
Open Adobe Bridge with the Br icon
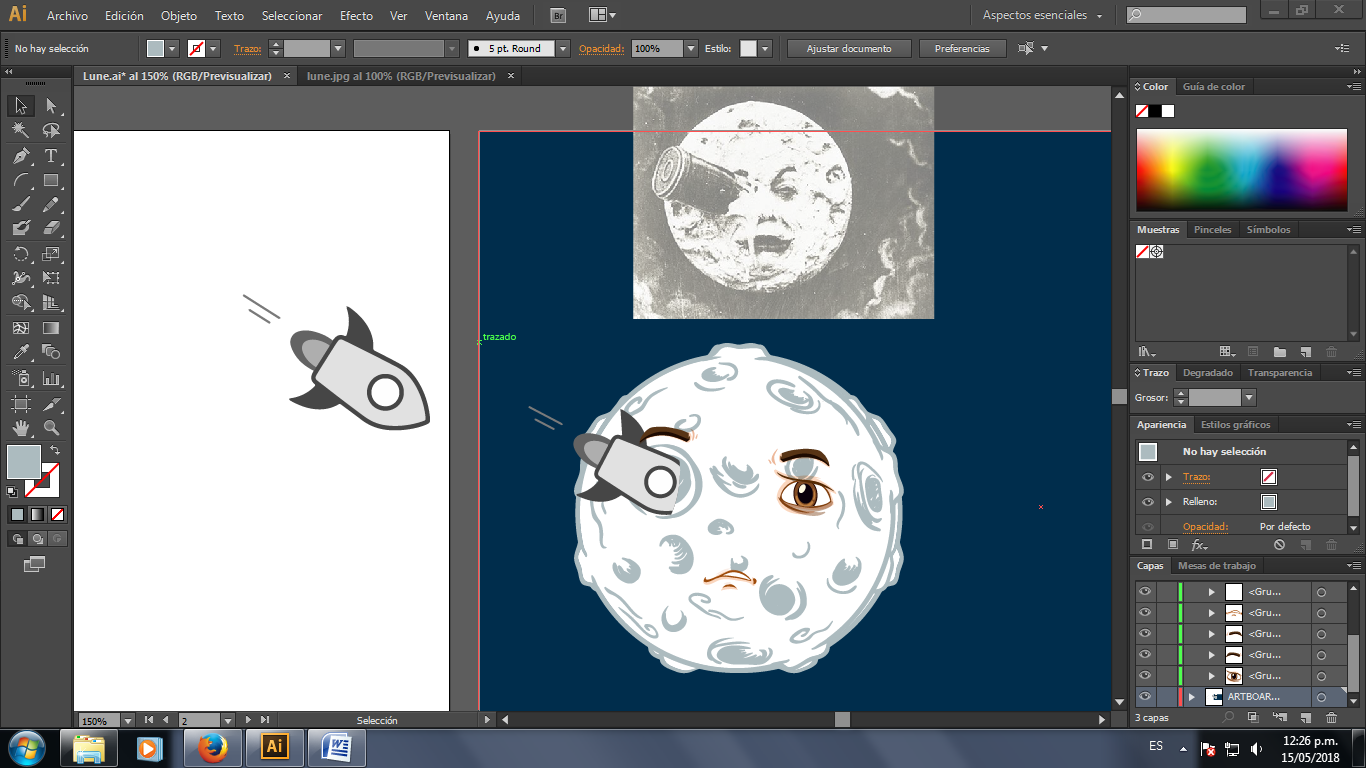[x=558, y=16]
